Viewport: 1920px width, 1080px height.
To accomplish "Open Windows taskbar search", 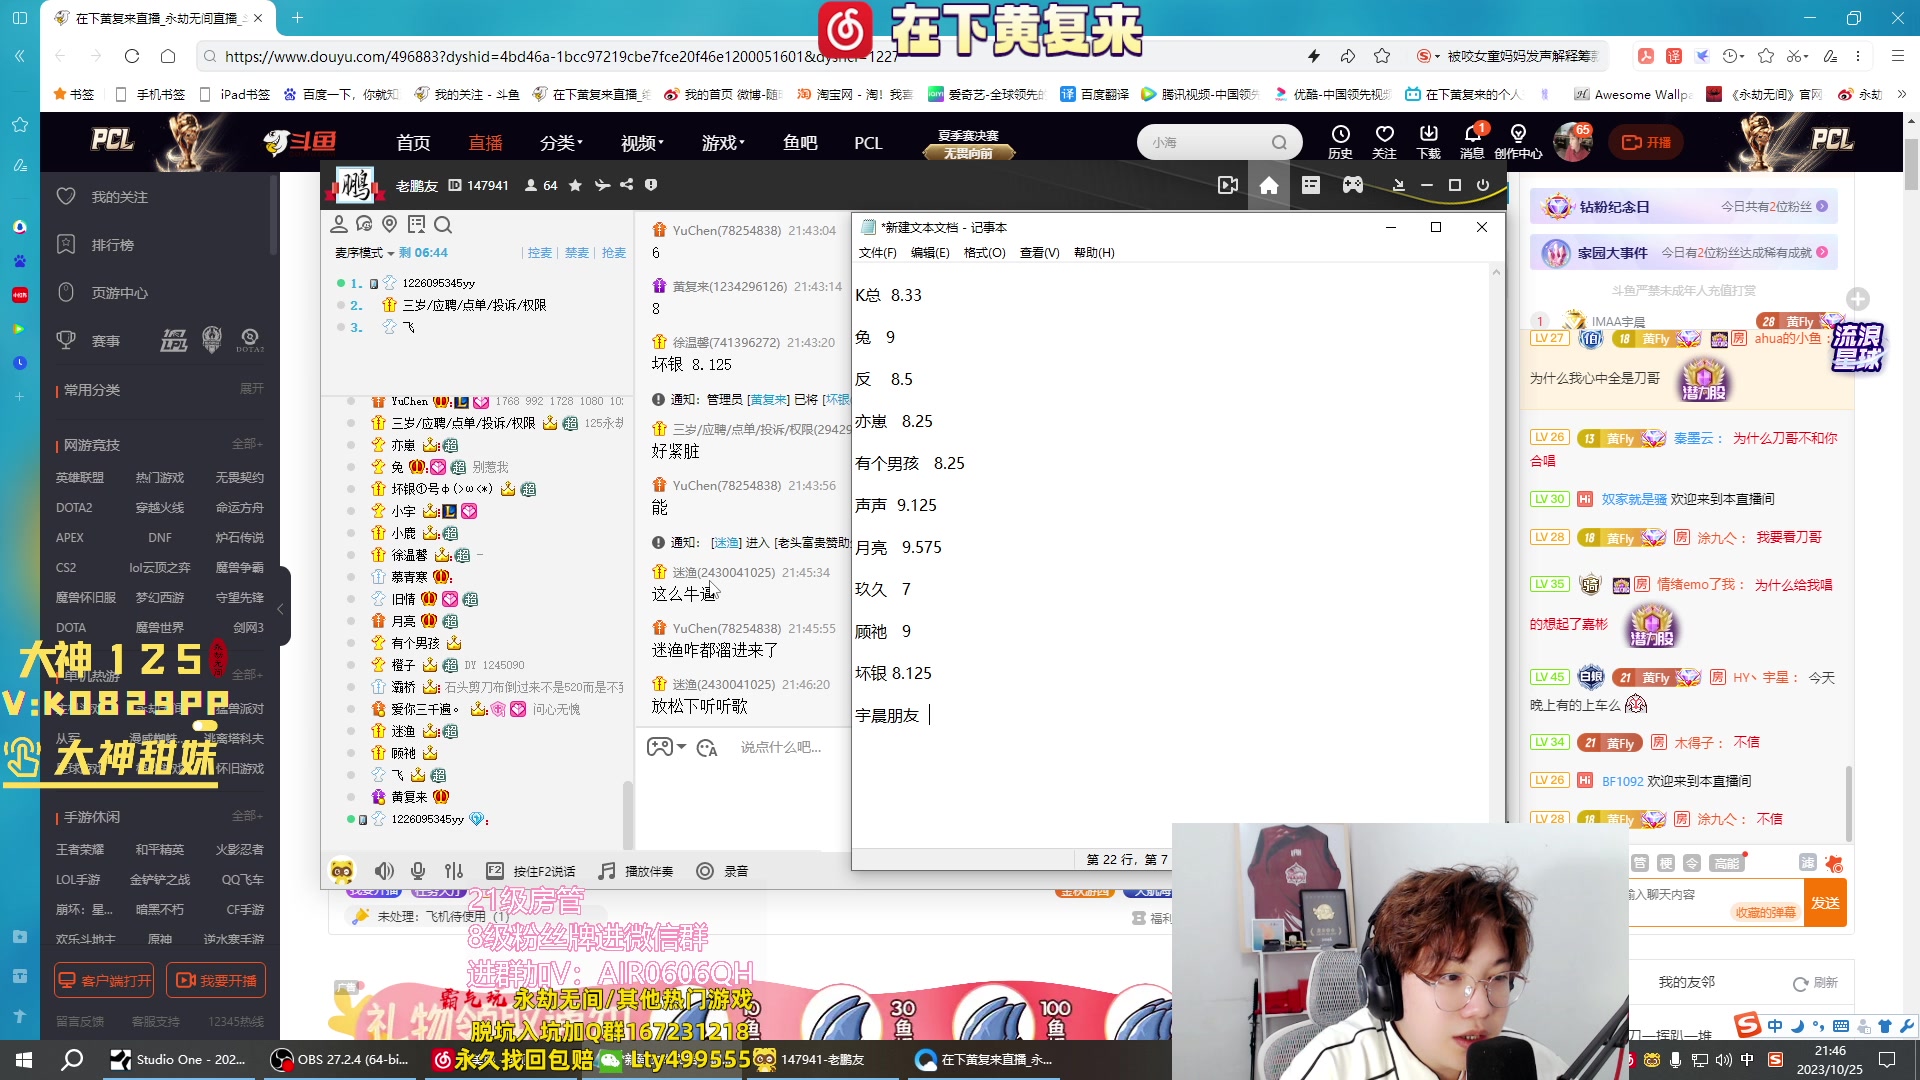I will pyautogui.click(x=72, y=1059).
